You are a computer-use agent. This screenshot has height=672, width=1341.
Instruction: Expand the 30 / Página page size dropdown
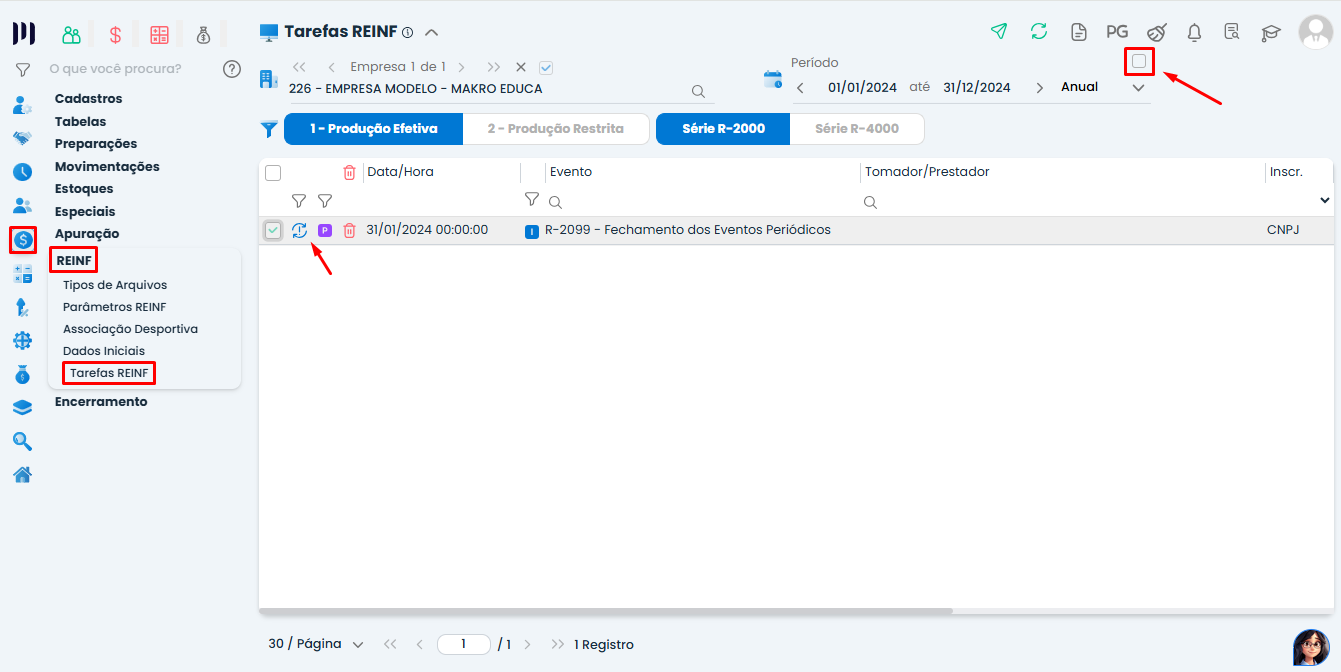[x=316, y=645]
